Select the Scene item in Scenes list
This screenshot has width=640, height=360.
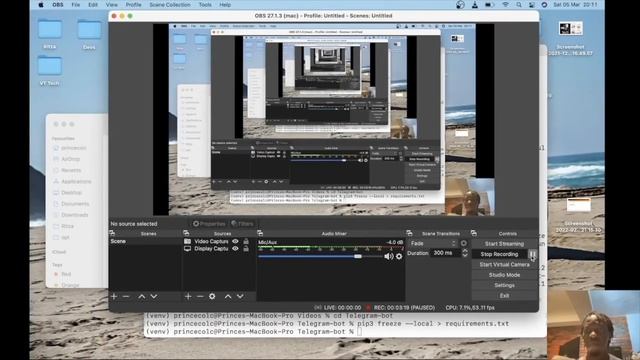point(145,241)
